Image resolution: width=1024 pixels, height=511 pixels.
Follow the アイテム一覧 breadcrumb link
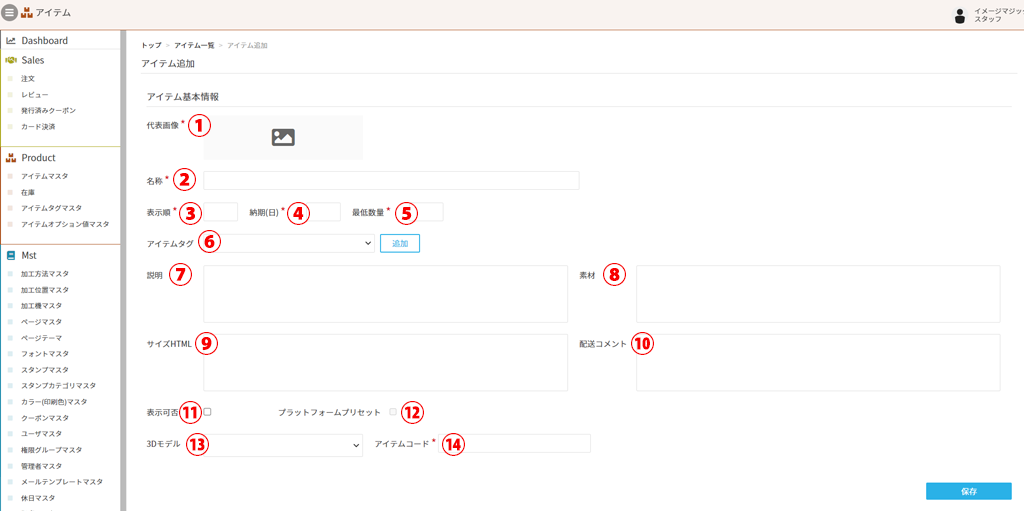coord(194,45)
